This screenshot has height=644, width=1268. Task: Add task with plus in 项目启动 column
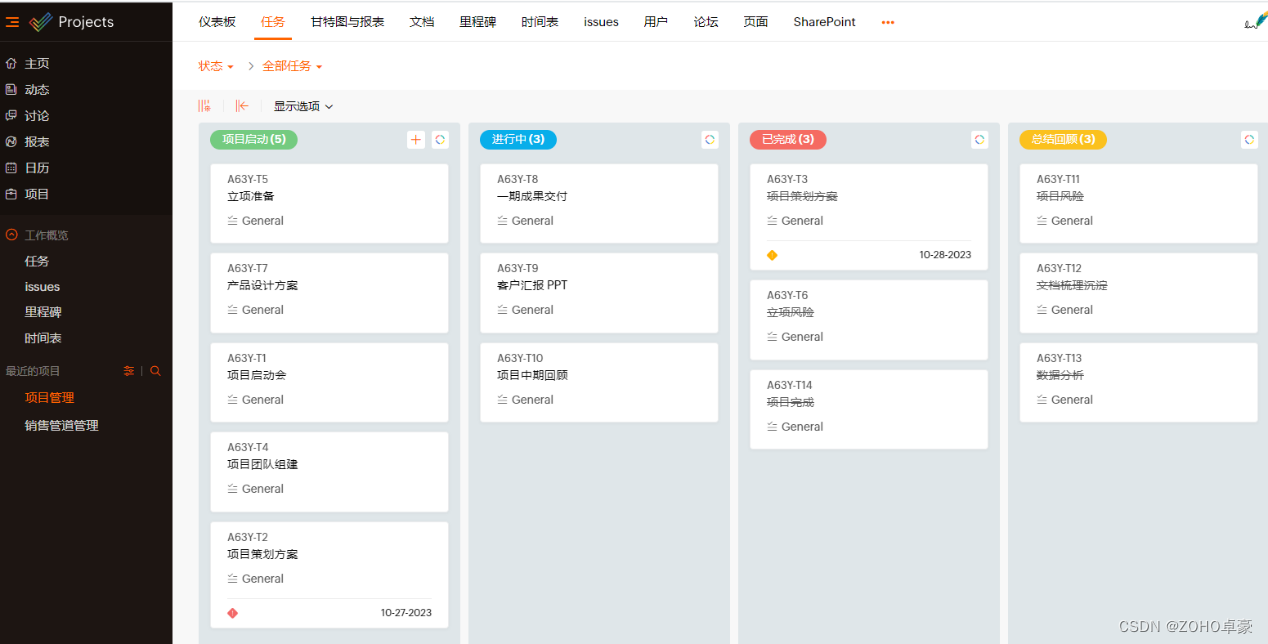(x=416, y=140)
